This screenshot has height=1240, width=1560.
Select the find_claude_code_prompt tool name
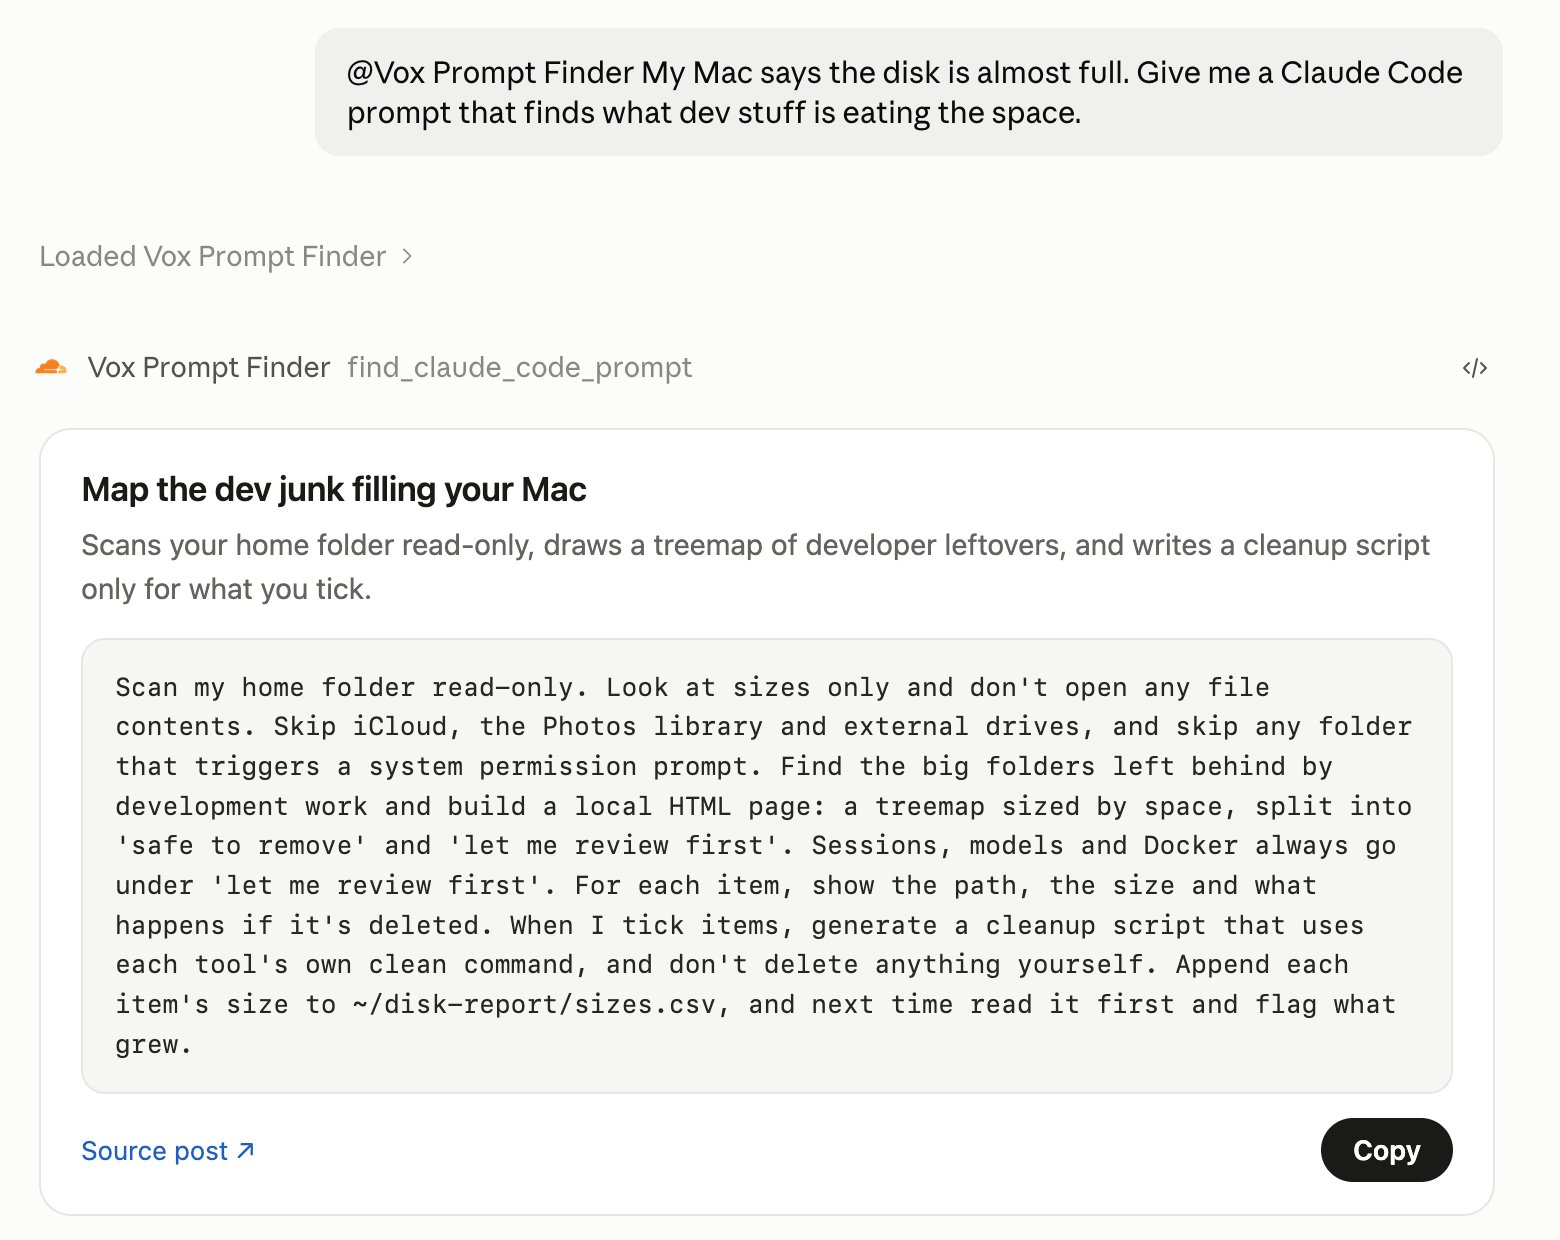(519, 368)
